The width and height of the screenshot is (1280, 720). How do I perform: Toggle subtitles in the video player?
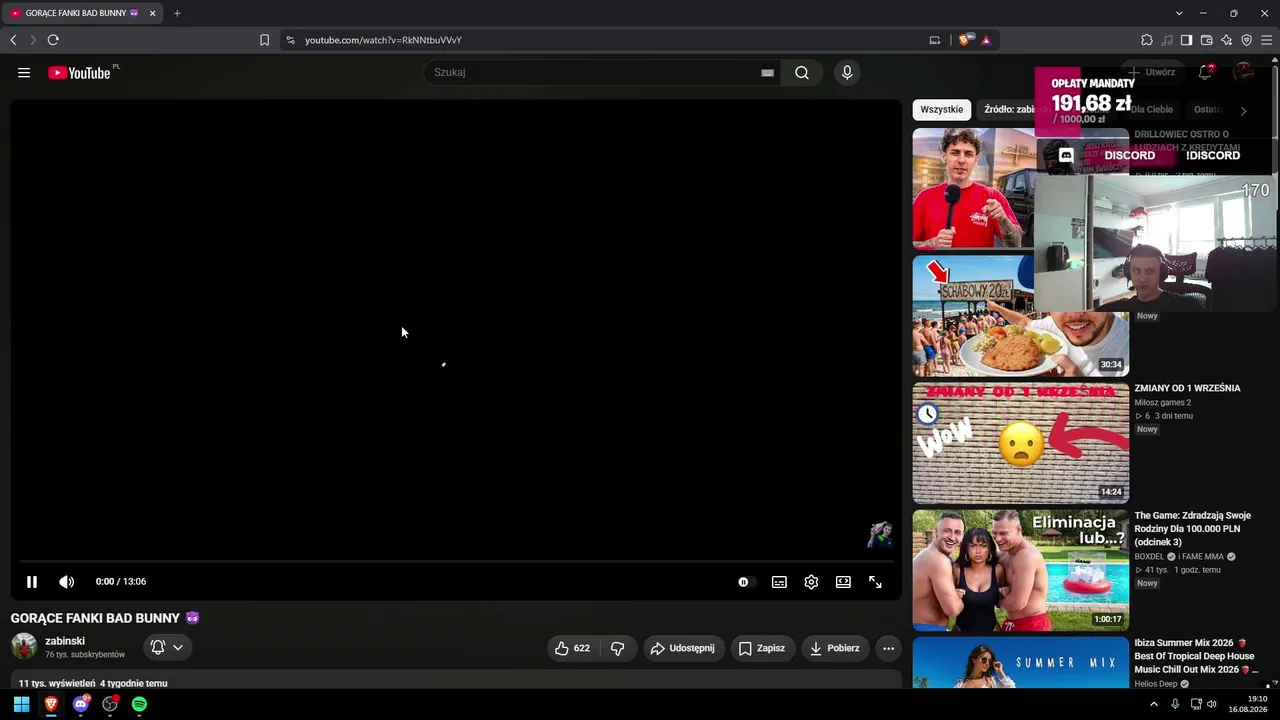(779, 582)
